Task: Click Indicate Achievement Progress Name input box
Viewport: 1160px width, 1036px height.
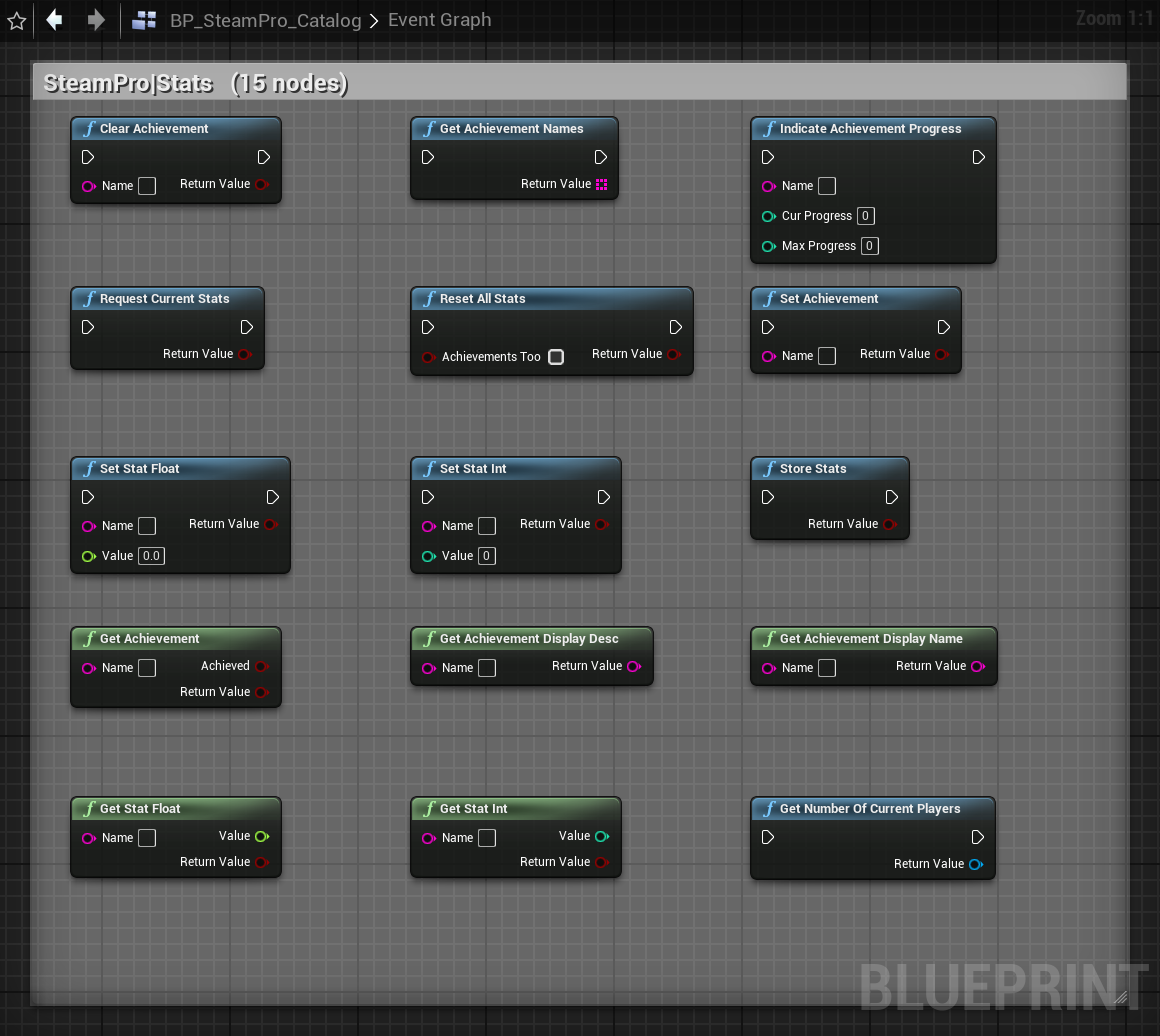Action: pyautogui.click(x=827, y=186)
